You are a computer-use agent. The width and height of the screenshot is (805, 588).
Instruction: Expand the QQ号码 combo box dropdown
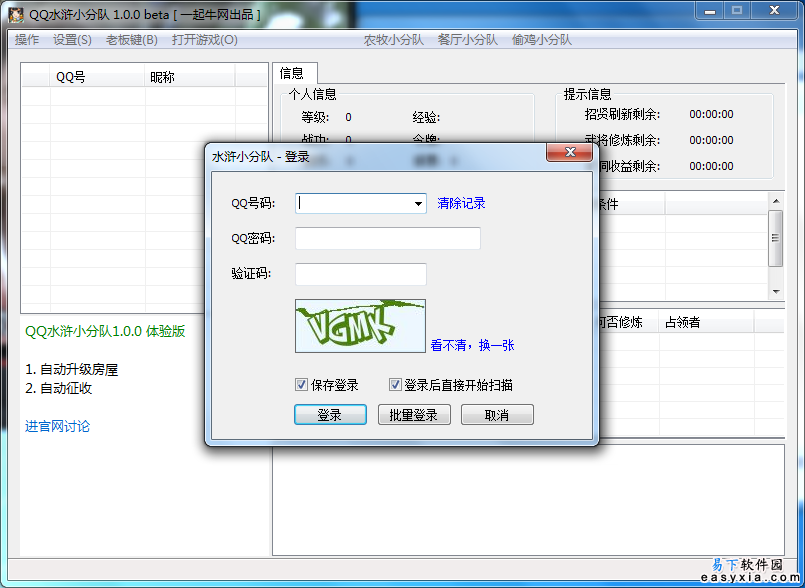point(418,204)
